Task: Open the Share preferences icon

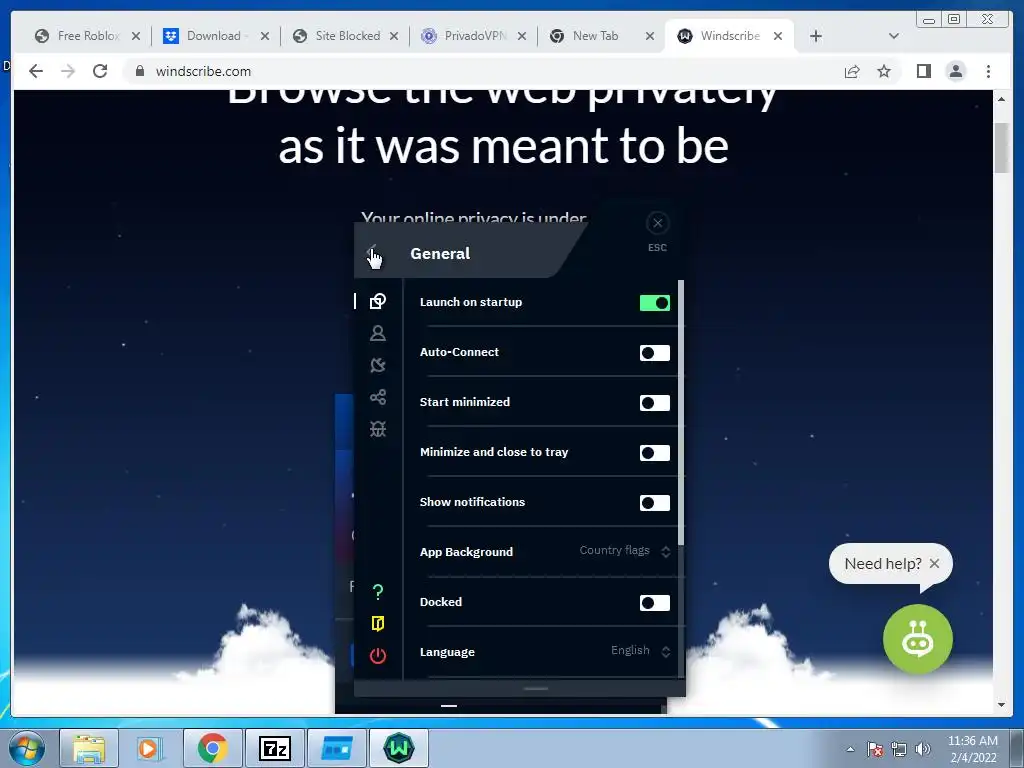Action: coord(377,397)
